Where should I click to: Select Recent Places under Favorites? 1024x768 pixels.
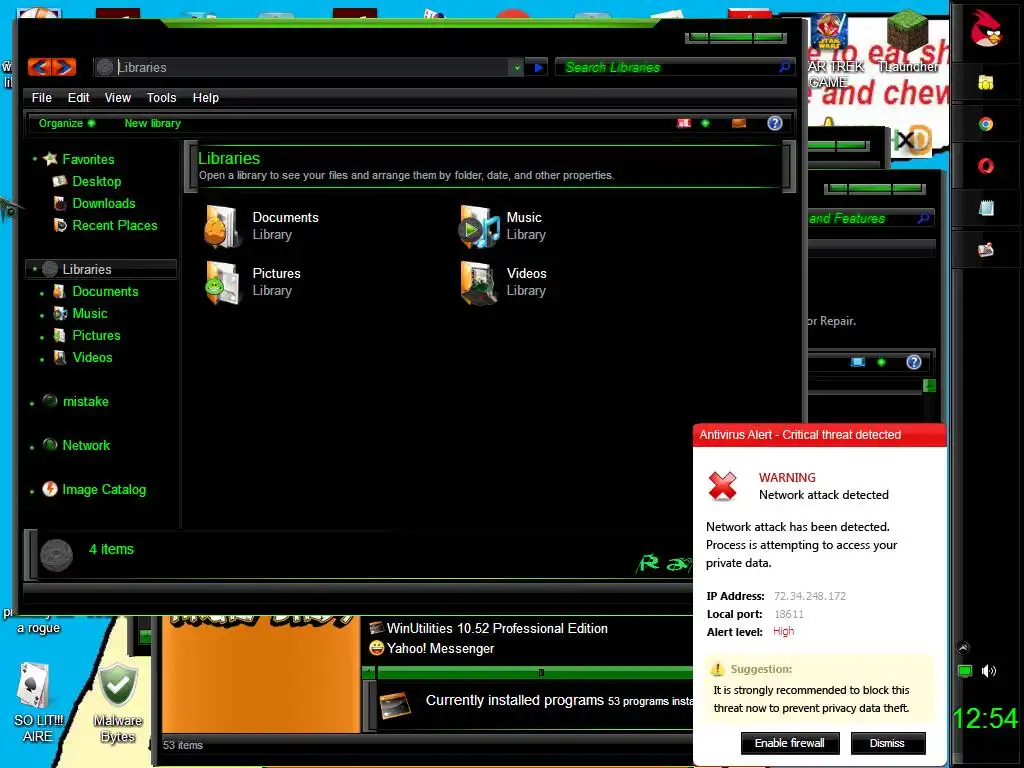coord(114,225)
